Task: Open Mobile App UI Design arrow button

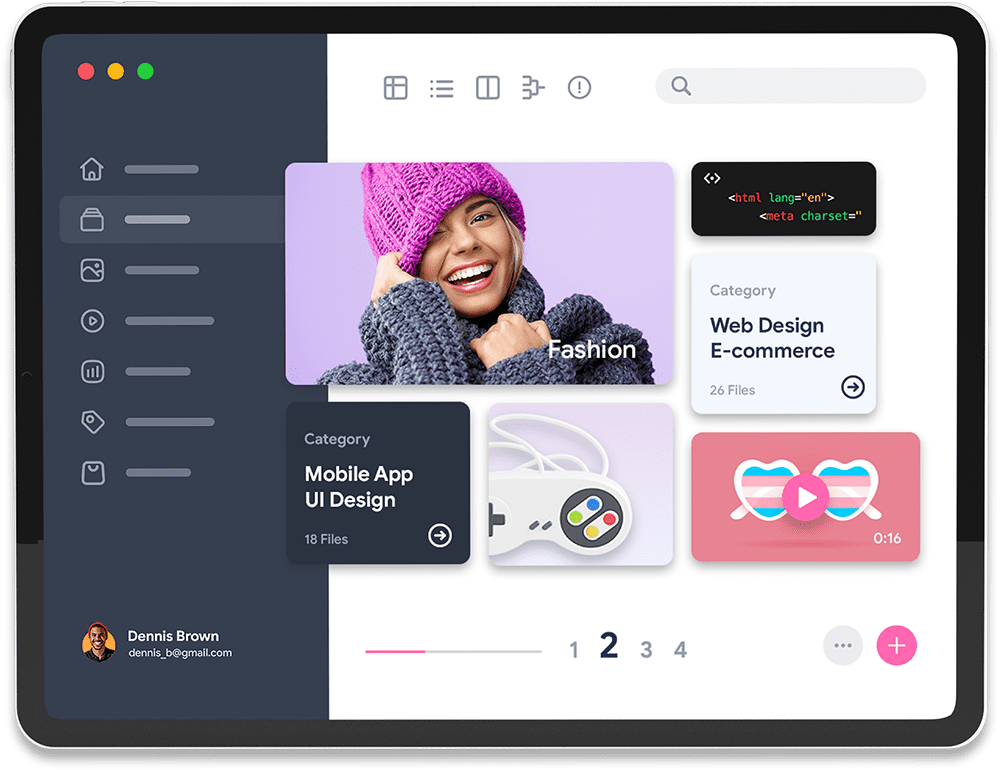Action: (440, 536)
